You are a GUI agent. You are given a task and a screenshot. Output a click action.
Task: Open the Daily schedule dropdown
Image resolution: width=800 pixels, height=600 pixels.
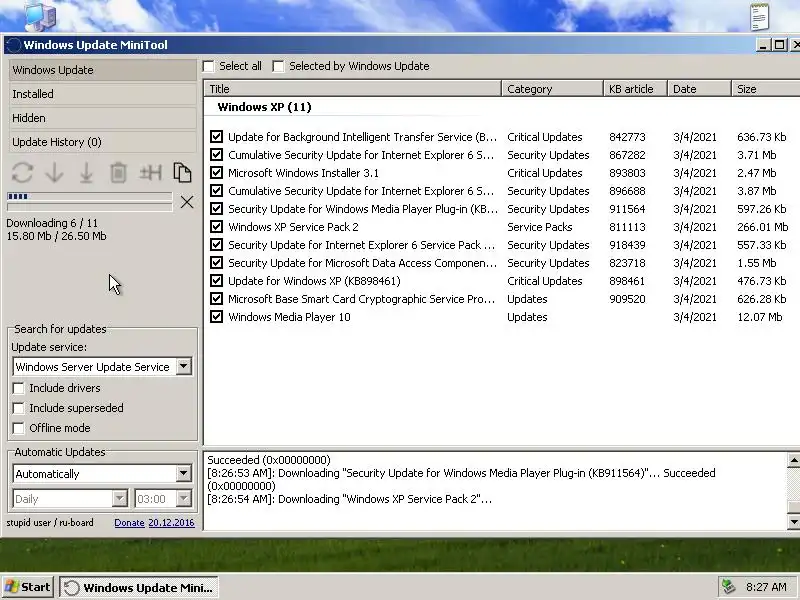pos(119,498)
